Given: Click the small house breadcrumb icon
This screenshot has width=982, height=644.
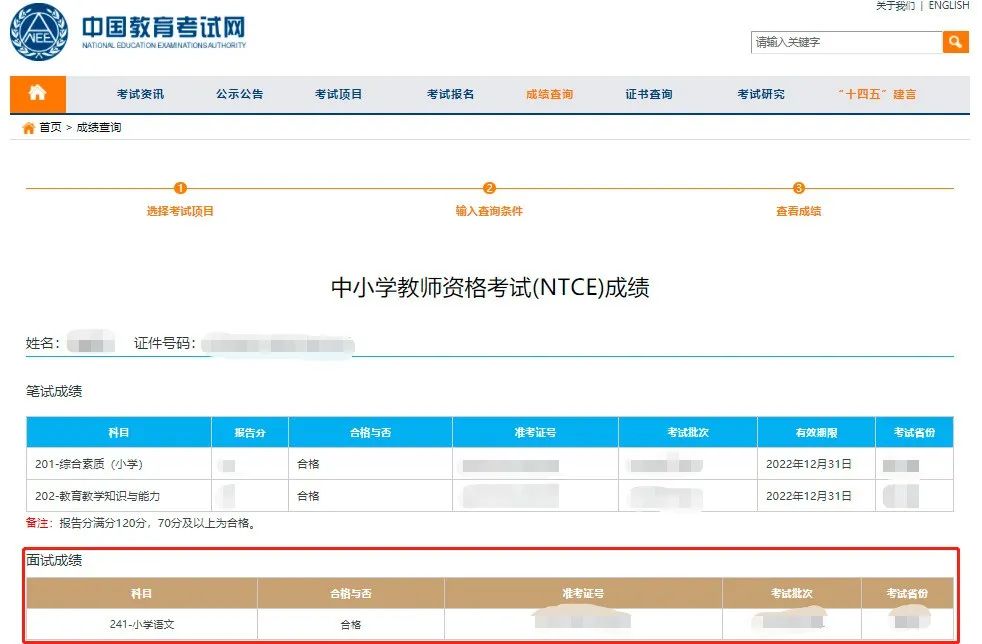Looking at the screenshot, I should (x=28, y=128).
